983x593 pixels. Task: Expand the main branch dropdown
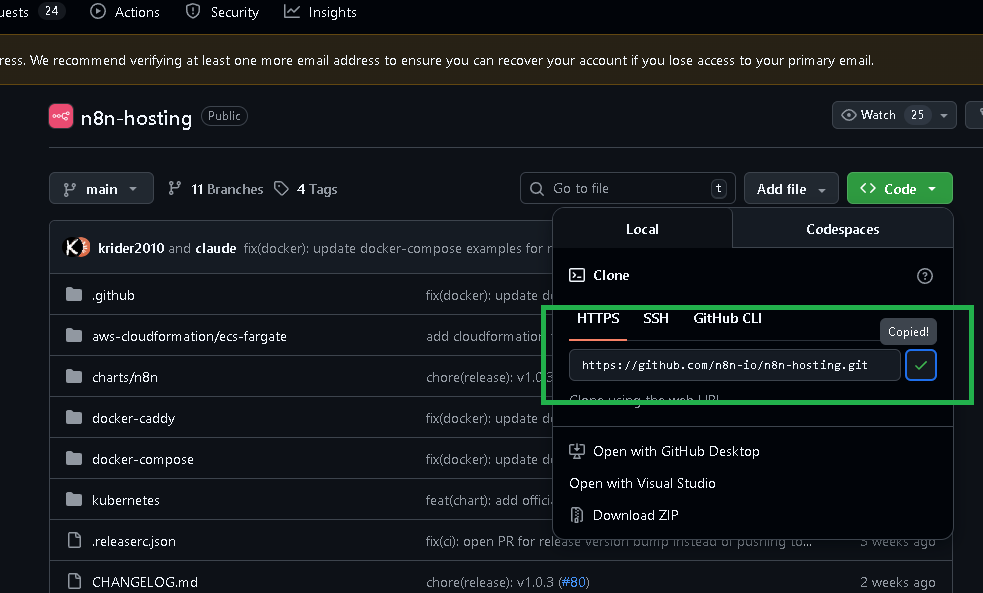click(x=101, y=189)
